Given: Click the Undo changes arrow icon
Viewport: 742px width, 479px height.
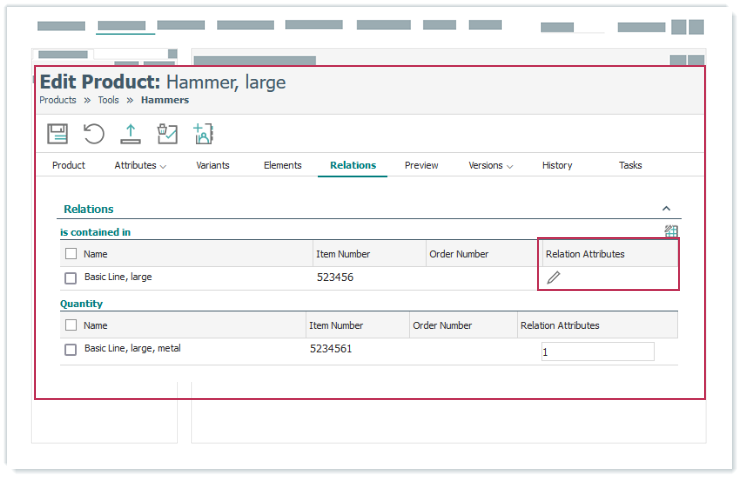Looking at the screenshot, I should [94, 134].
